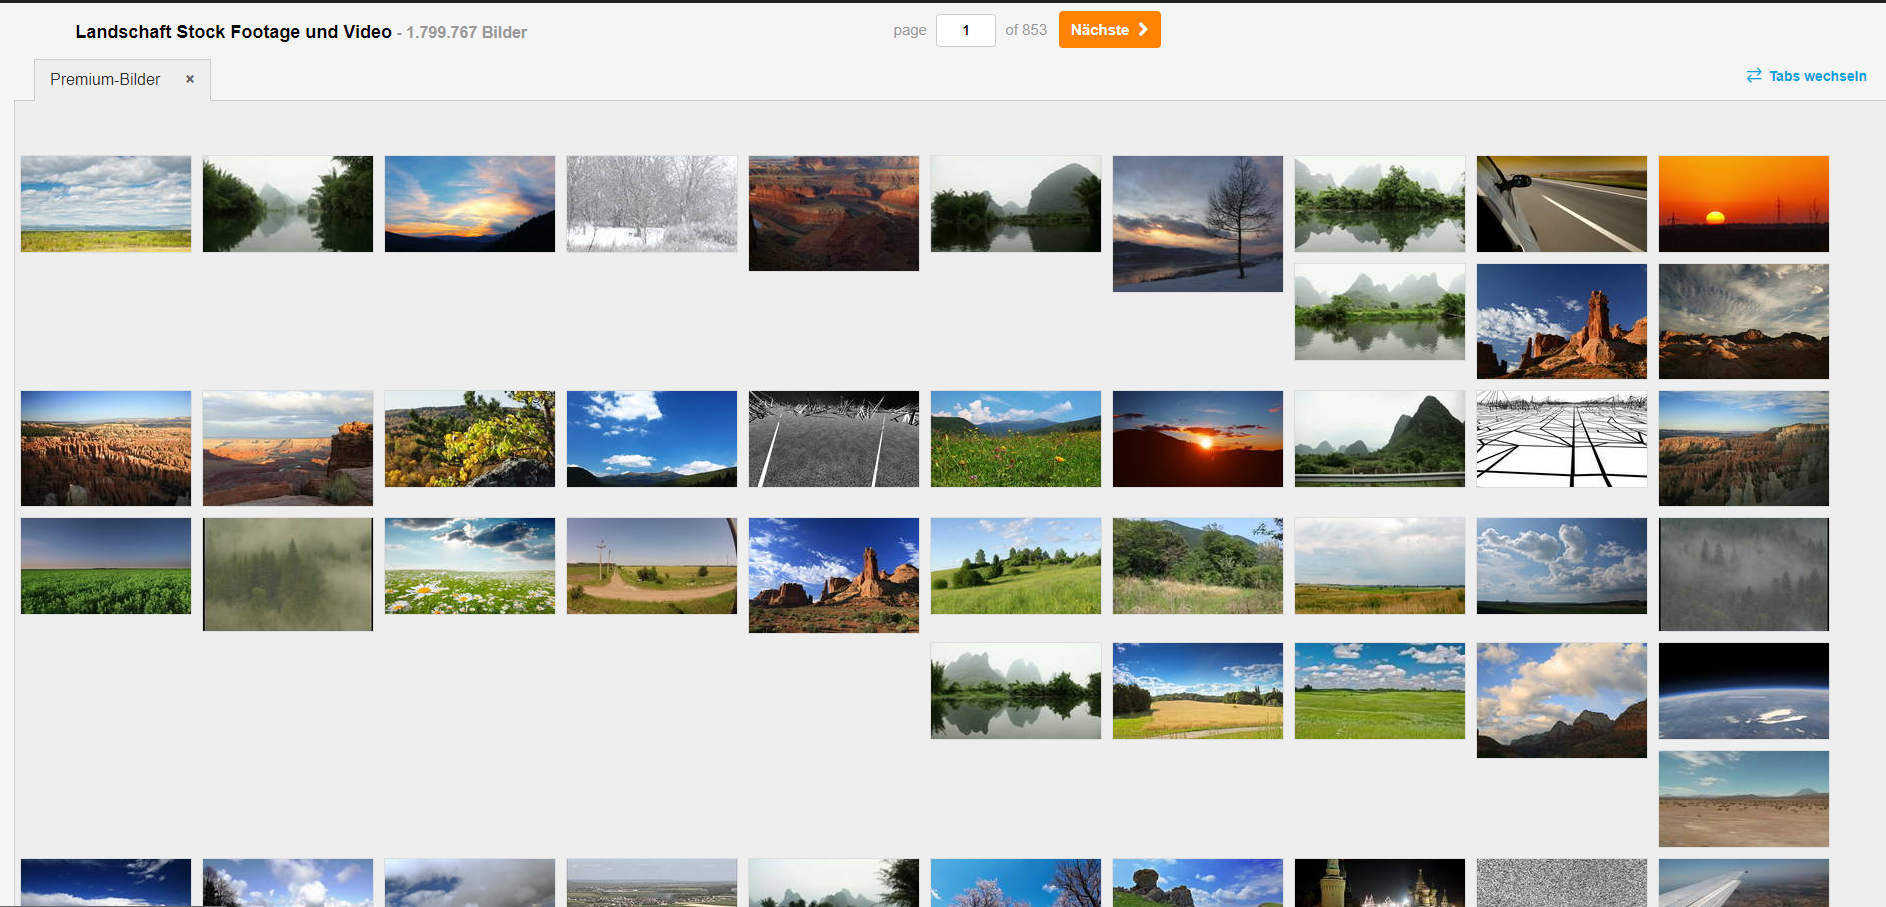Open the TV static noise thumbnail at bottom
Image resolution: width=1886 pixels, height=907 pixels.
[1562, 883]
